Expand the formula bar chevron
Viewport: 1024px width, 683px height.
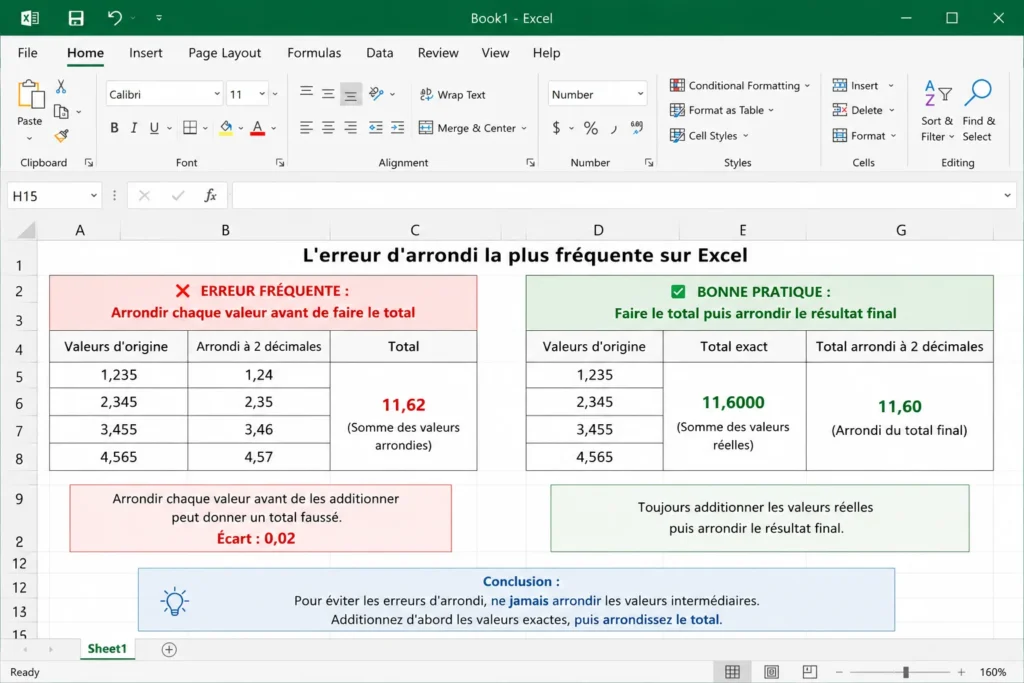(x=1007, y=196)
